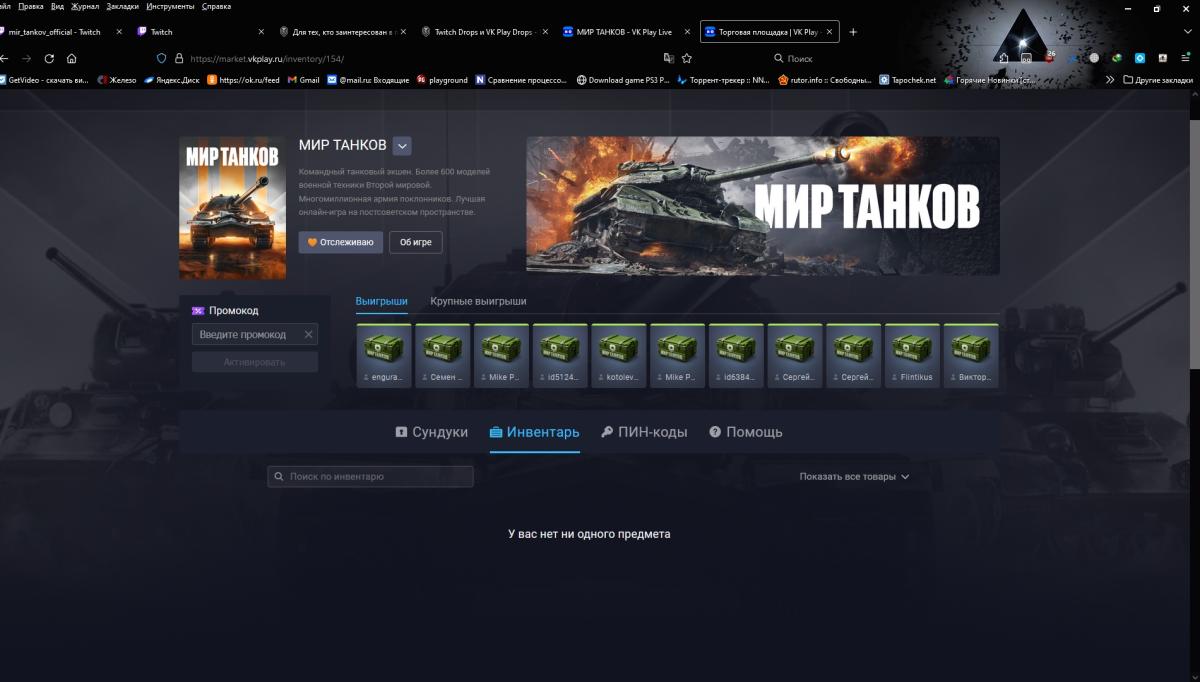Show more bookmarks via overflow chevron
Screen dimensions: 1200x682
tap(1108, 80)
